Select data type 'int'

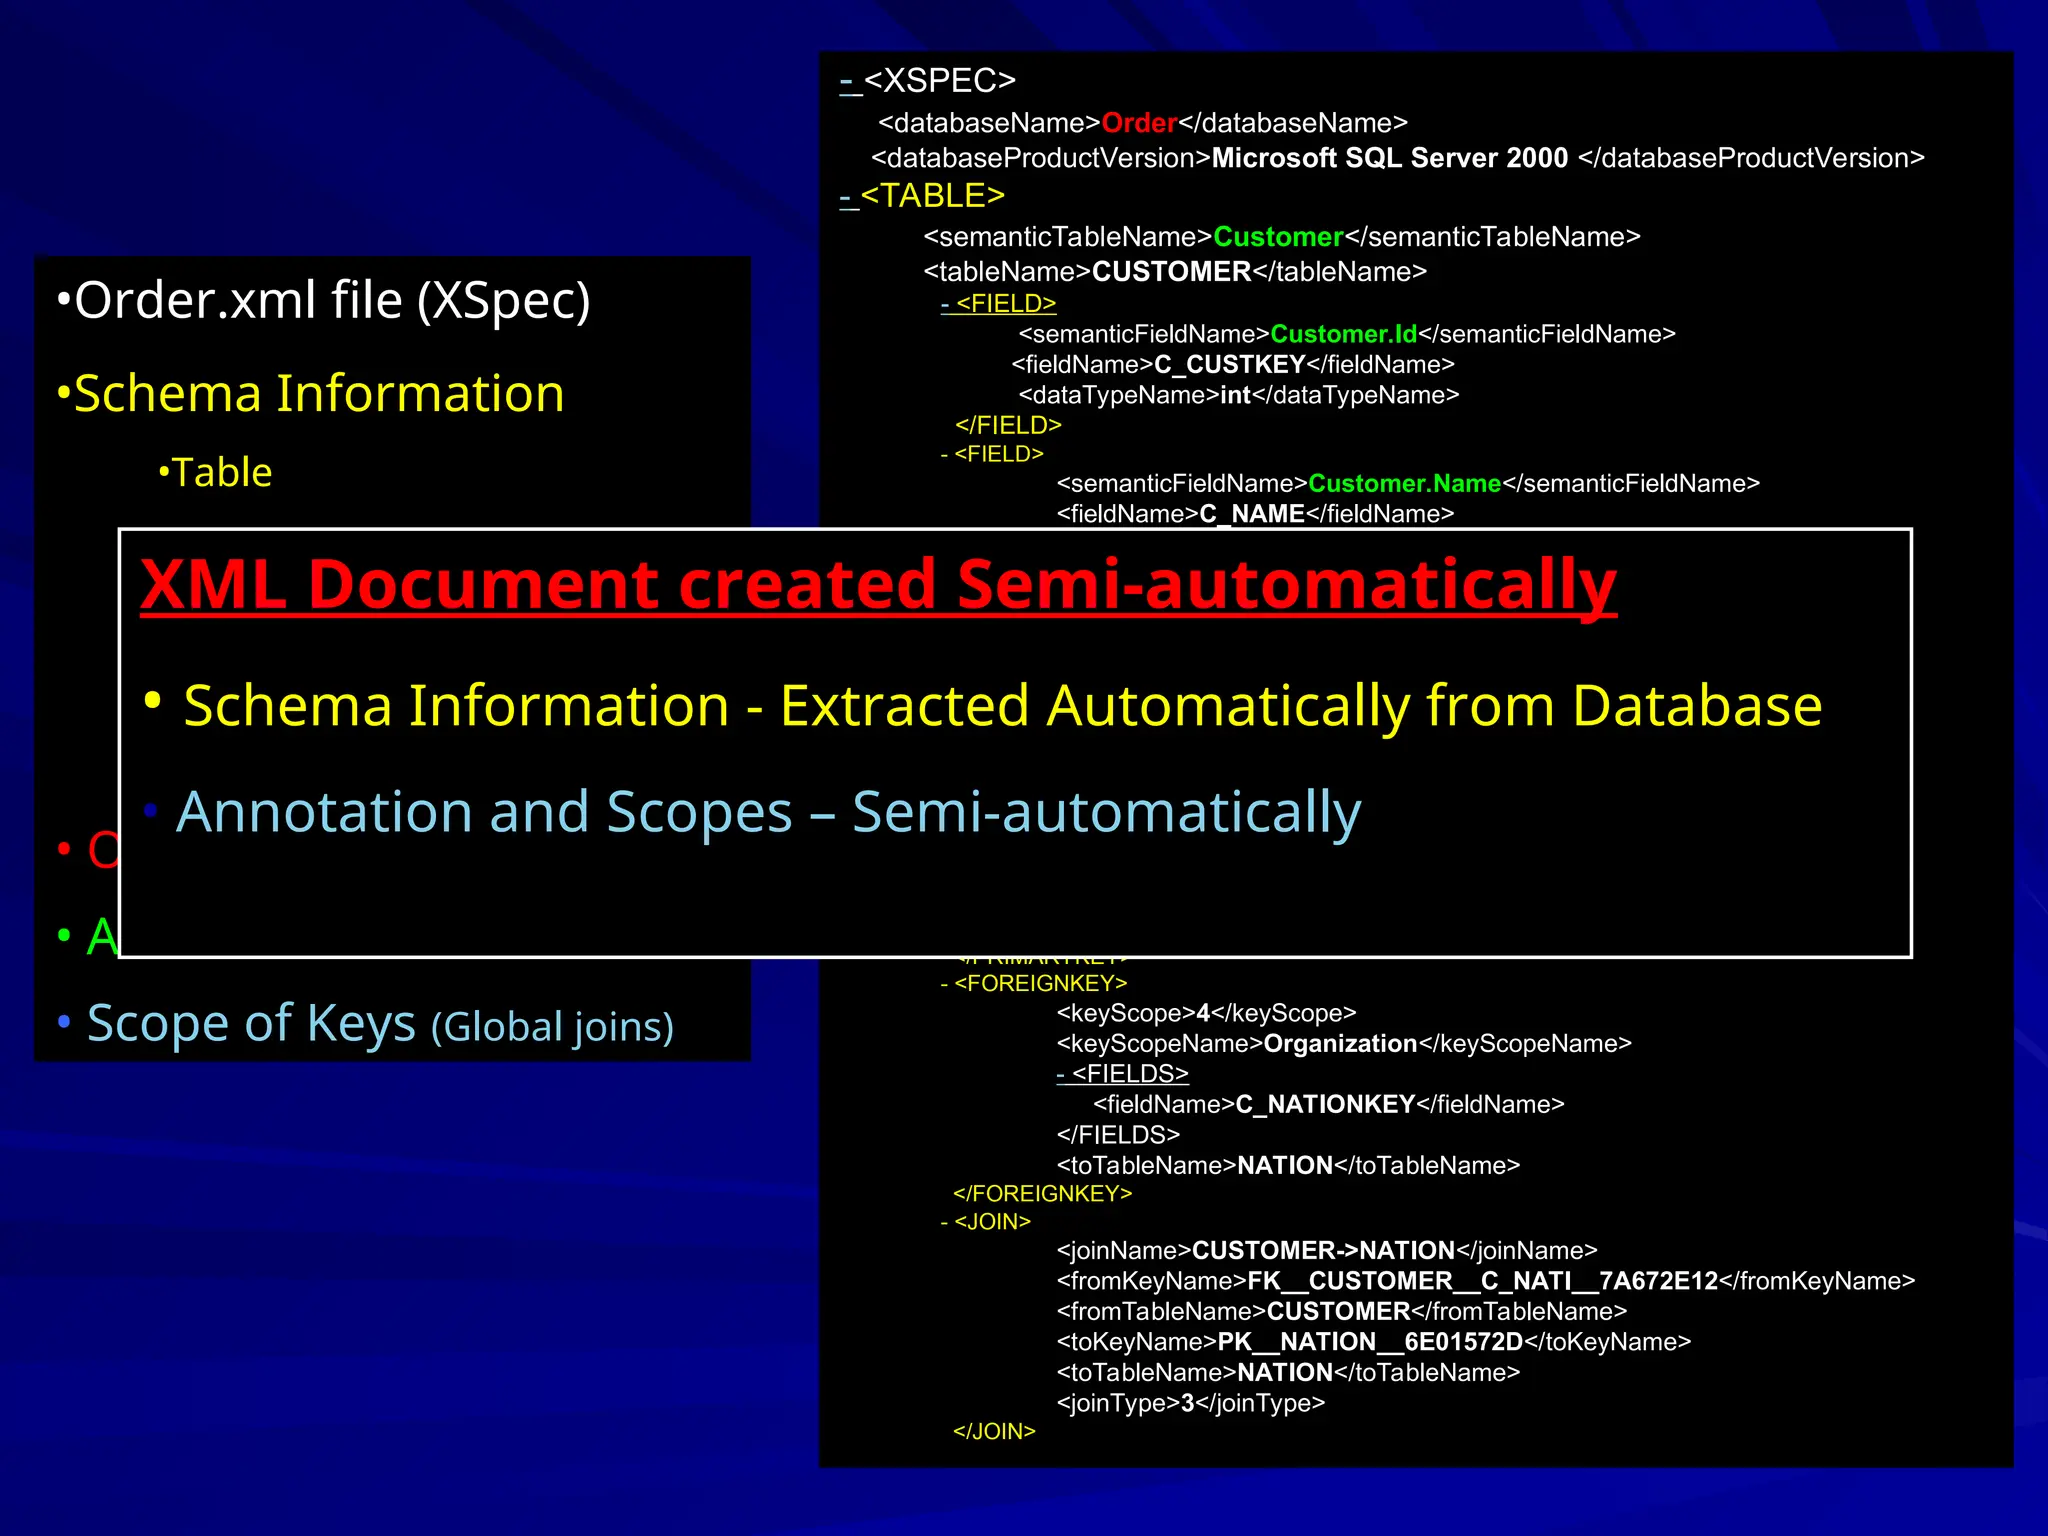click(x=1235, y=396)
